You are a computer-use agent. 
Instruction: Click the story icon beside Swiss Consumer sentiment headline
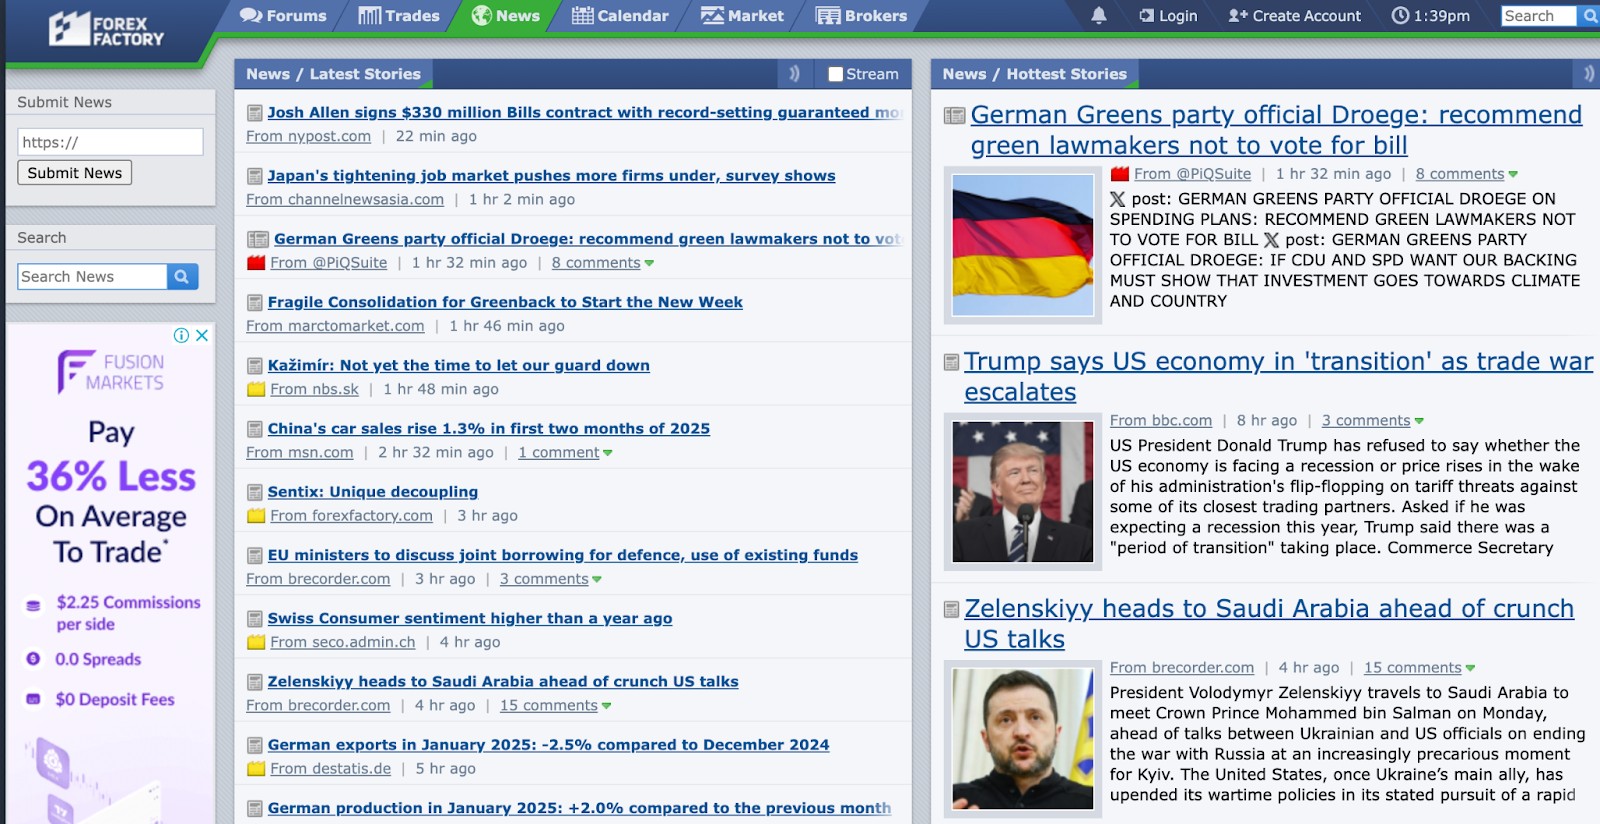point(255,619)
